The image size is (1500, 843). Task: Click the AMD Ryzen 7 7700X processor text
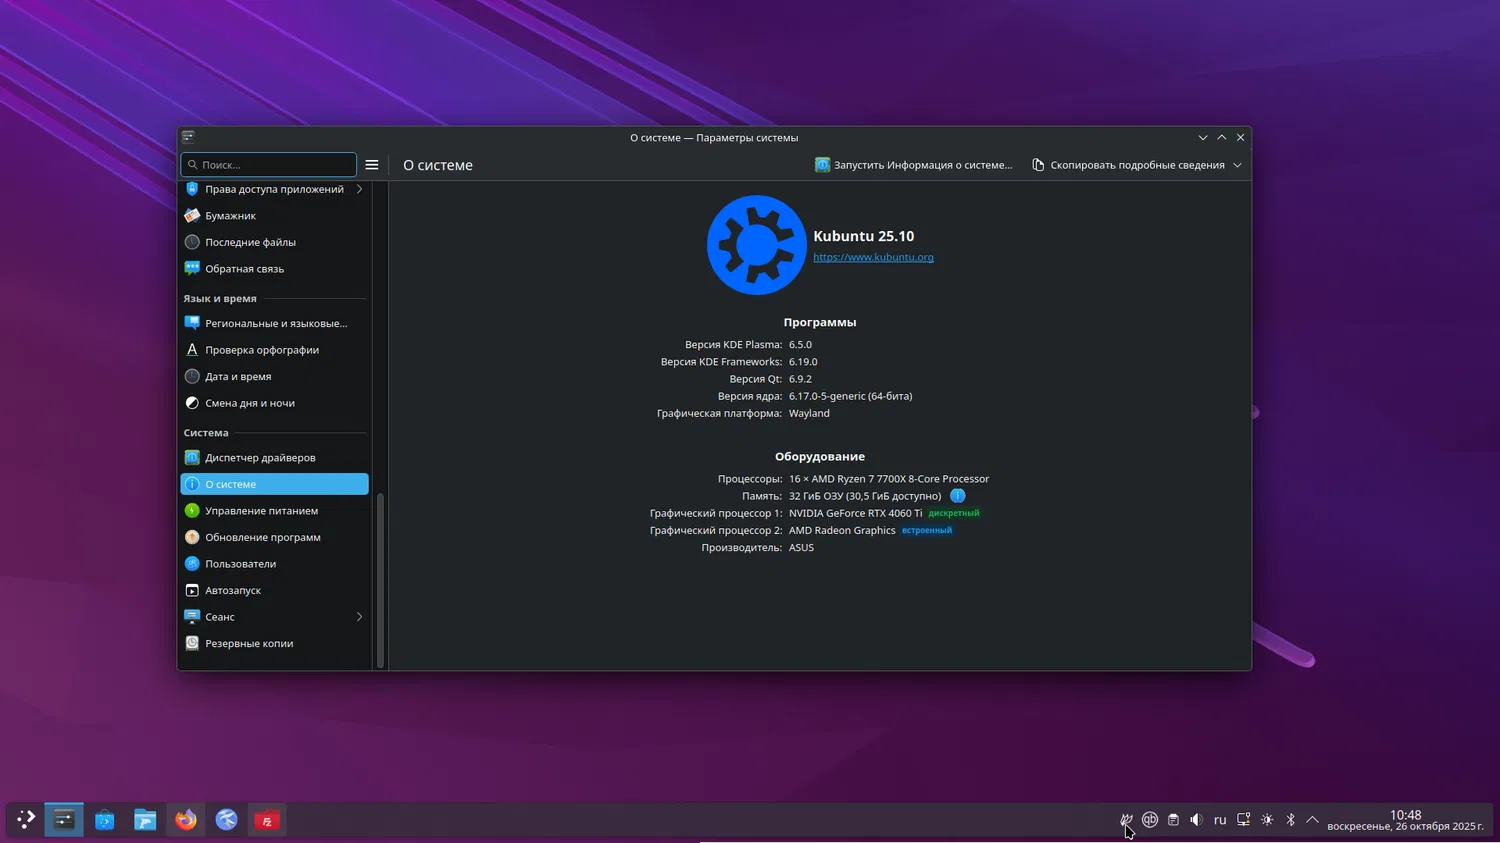[x=889, y=479]
